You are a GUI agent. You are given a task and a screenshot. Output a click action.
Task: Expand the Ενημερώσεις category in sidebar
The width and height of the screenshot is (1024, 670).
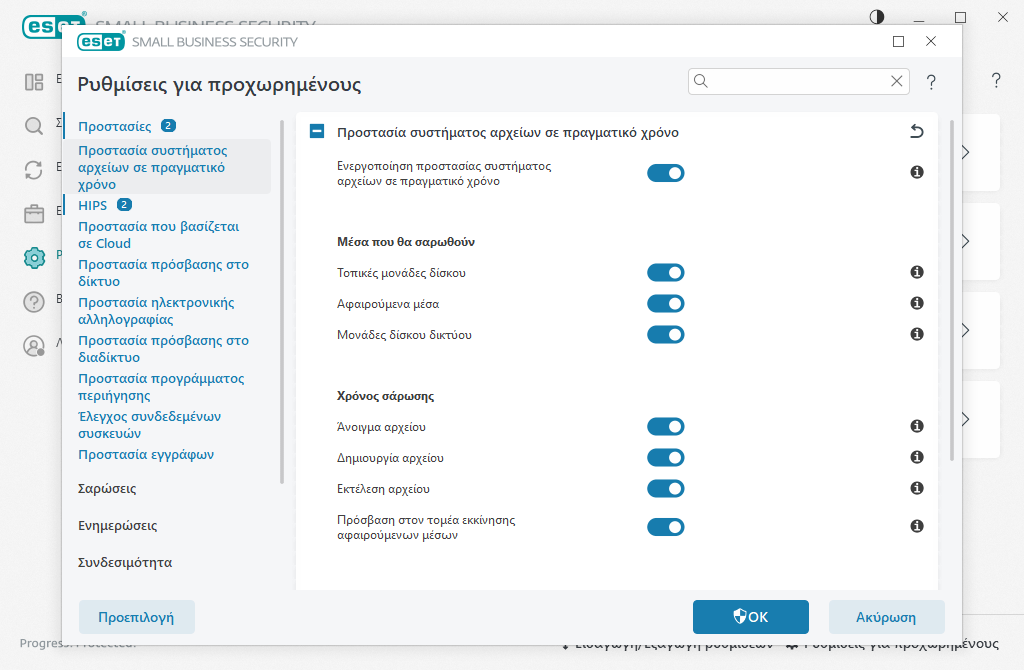pos(117,526)
